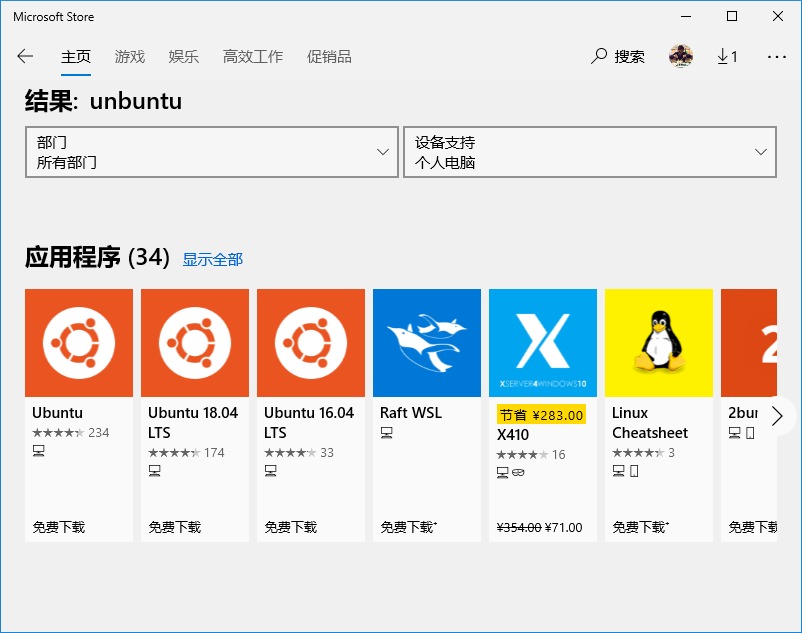
Task: Select the Linux Cheatsheet penguin icon
Action: tap(659, 343)
